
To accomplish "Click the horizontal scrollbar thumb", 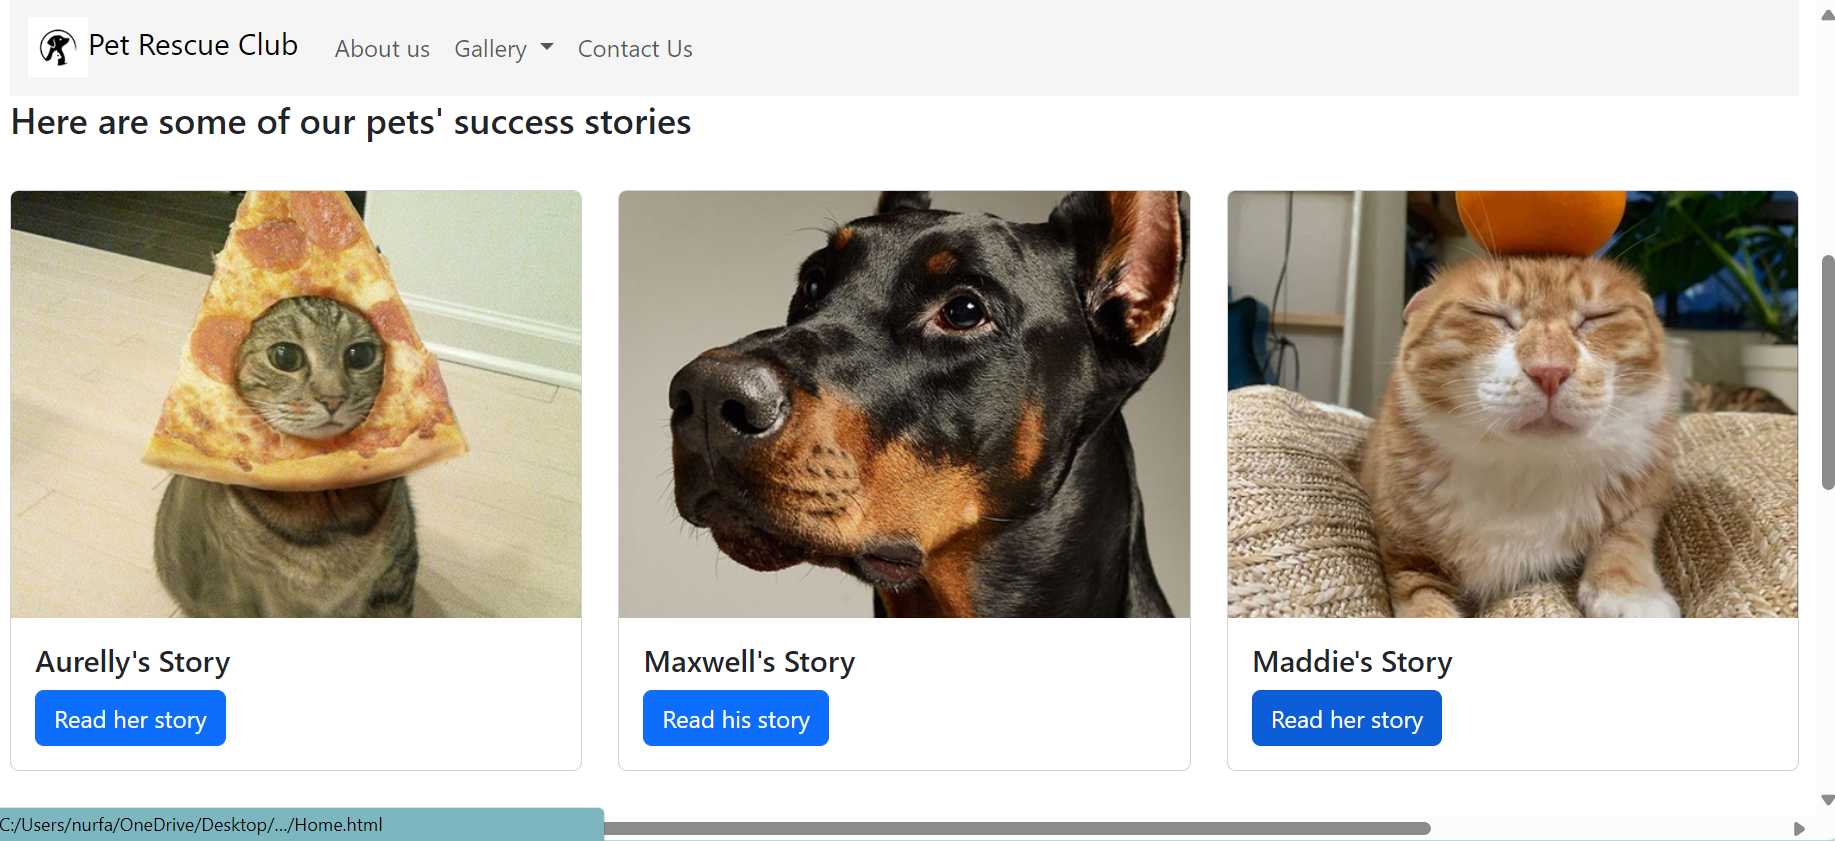I will click(x=1017, y=828).
